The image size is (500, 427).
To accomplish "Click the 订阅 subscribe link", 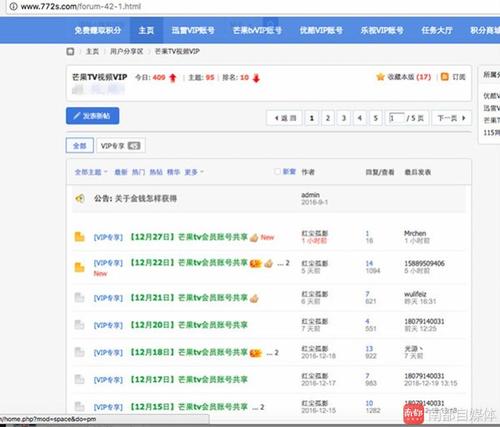I will pos(459,77).
